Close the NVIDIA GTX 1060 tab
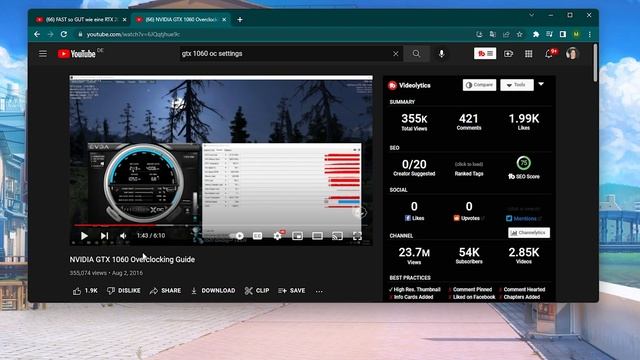Viewport: 640px width, 360px height. coord(224,20)
